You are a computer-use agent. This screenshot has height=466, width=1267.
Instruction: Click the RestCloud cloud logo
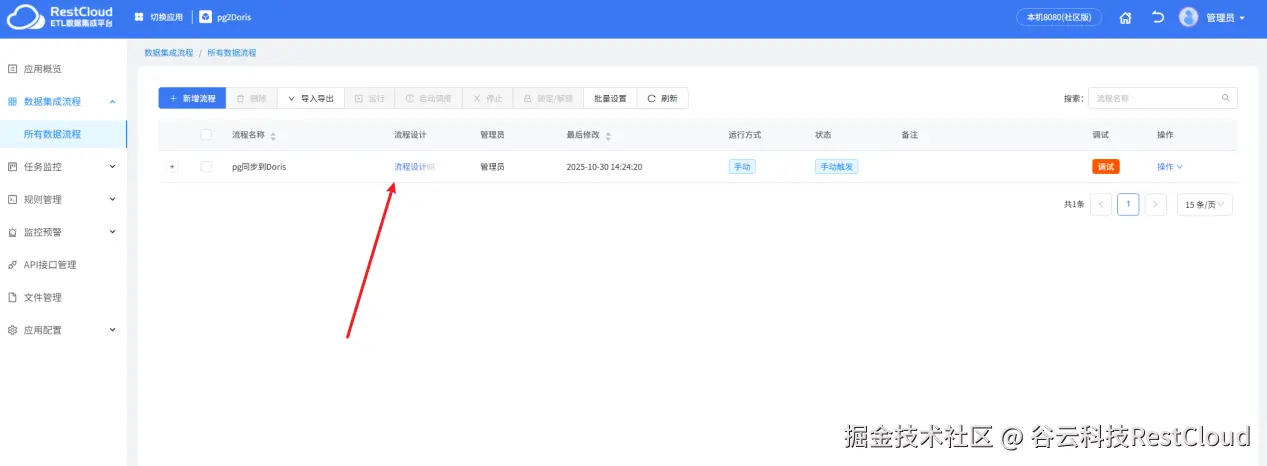[x=24, y=17]
